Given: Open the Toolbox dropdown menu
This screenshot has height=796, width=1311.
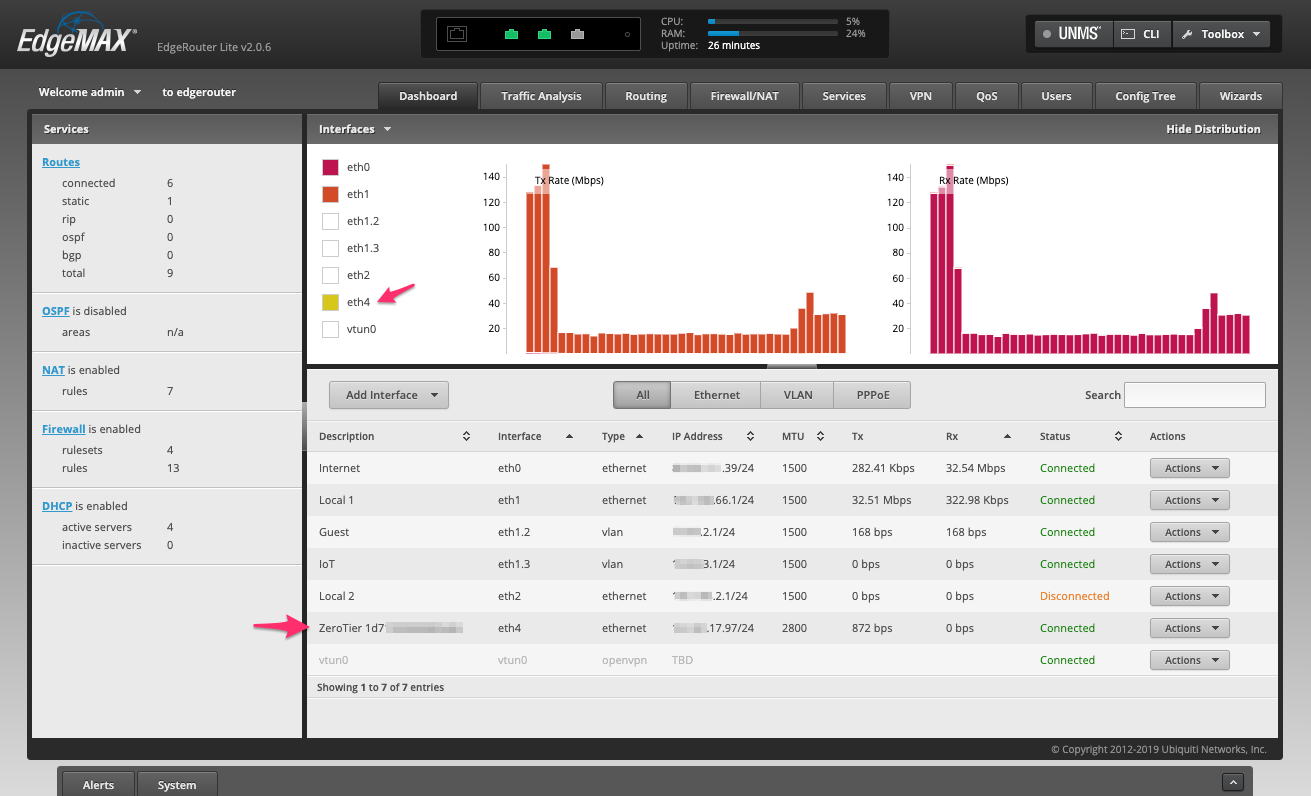Looking at the screenshot, I should click(x=1221, y=34).
